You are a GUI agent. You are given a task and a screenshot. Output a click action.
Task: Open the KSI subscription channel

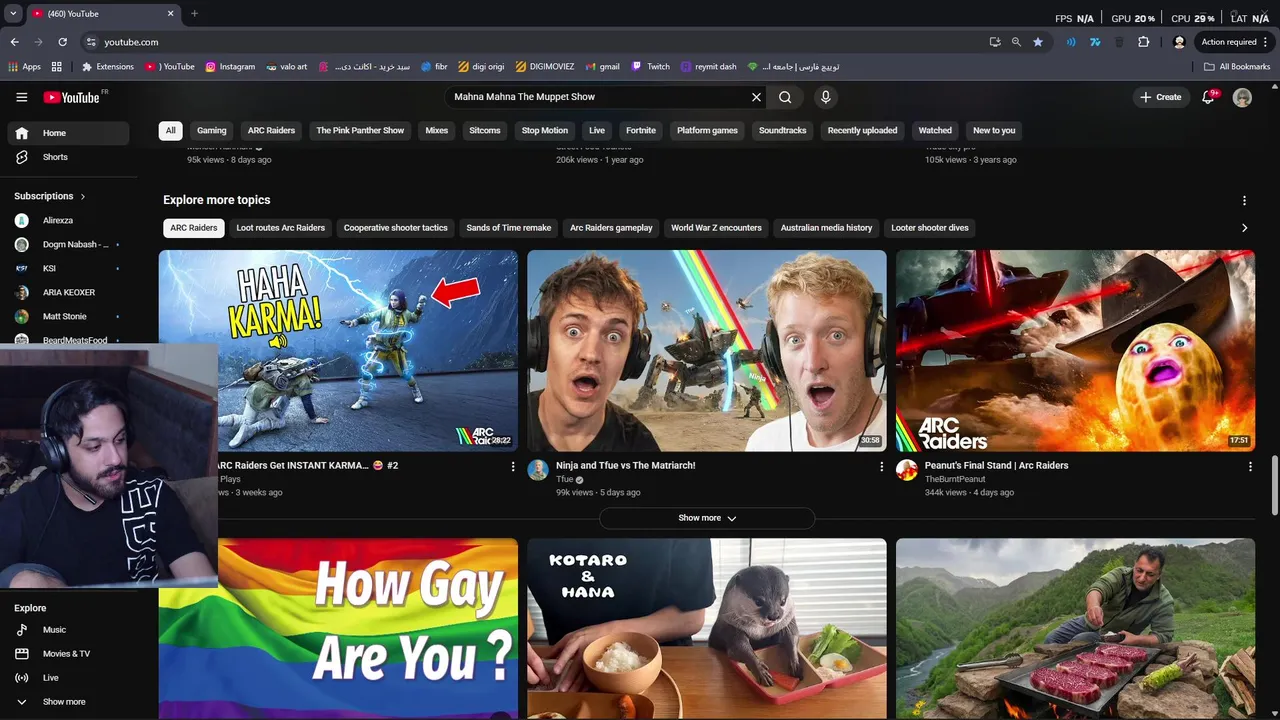point(68,269)
